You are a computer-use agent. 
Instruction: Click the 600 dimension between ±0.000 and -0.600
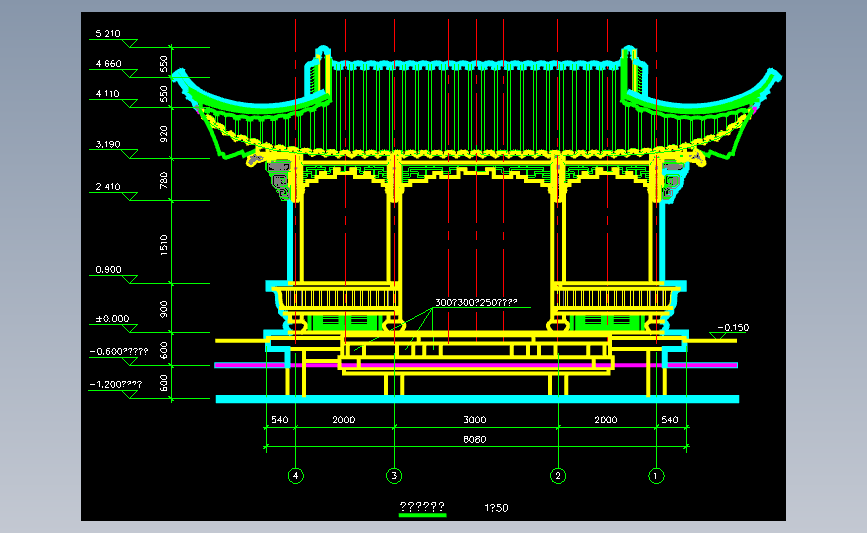click(x=164, y=350)
